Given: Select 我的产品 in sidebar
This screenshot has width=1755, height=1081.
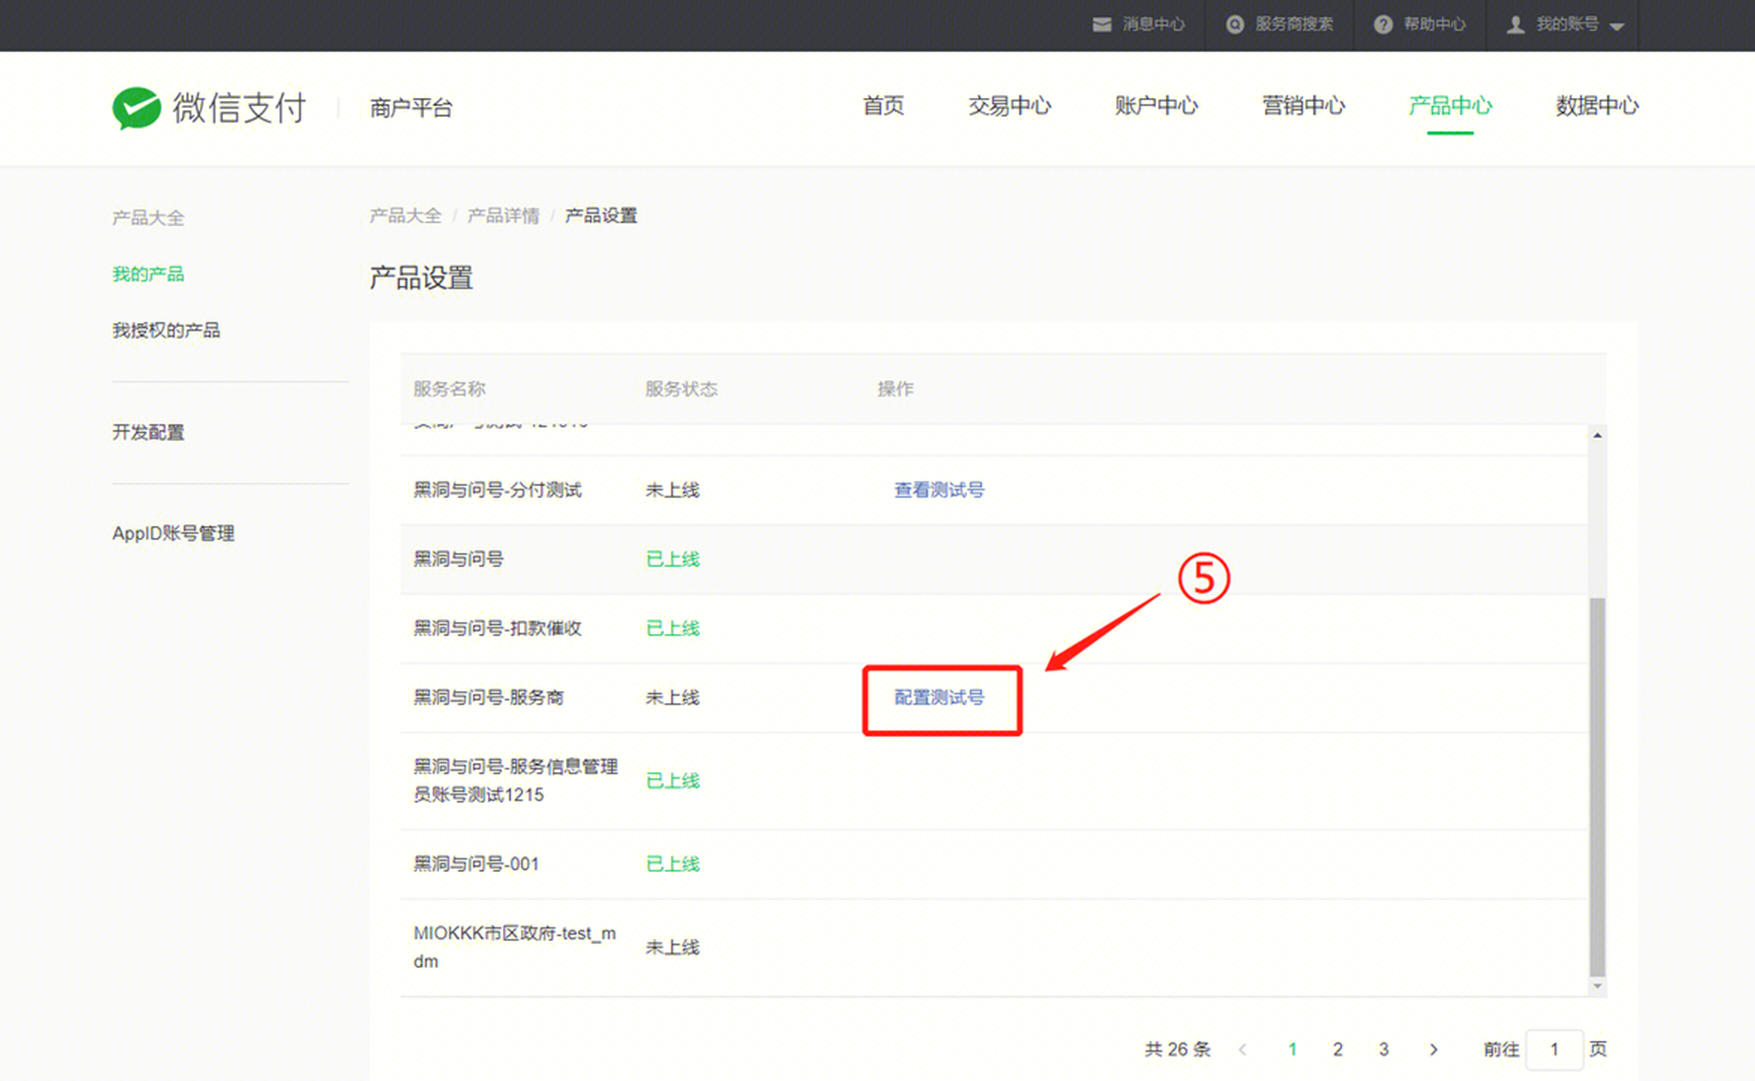Looking at the screenshot, I should (x=148, y=274).
